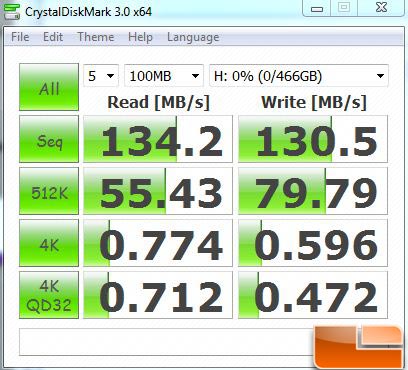This screenshot has height=370, width=408.
Task: Open the Language menu
Action: click(193, 37)
